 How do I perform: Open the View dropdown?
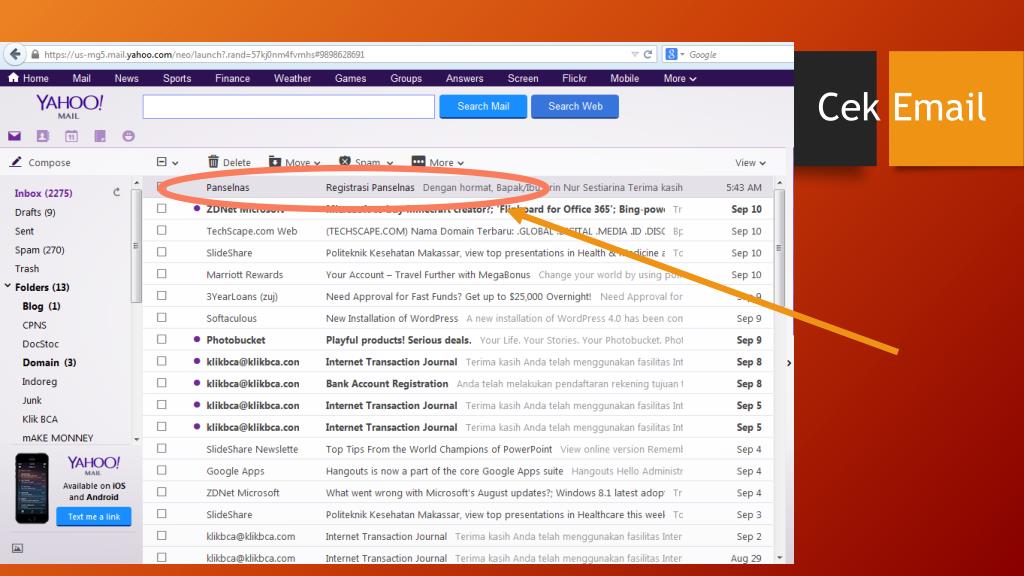click(750, 163)
